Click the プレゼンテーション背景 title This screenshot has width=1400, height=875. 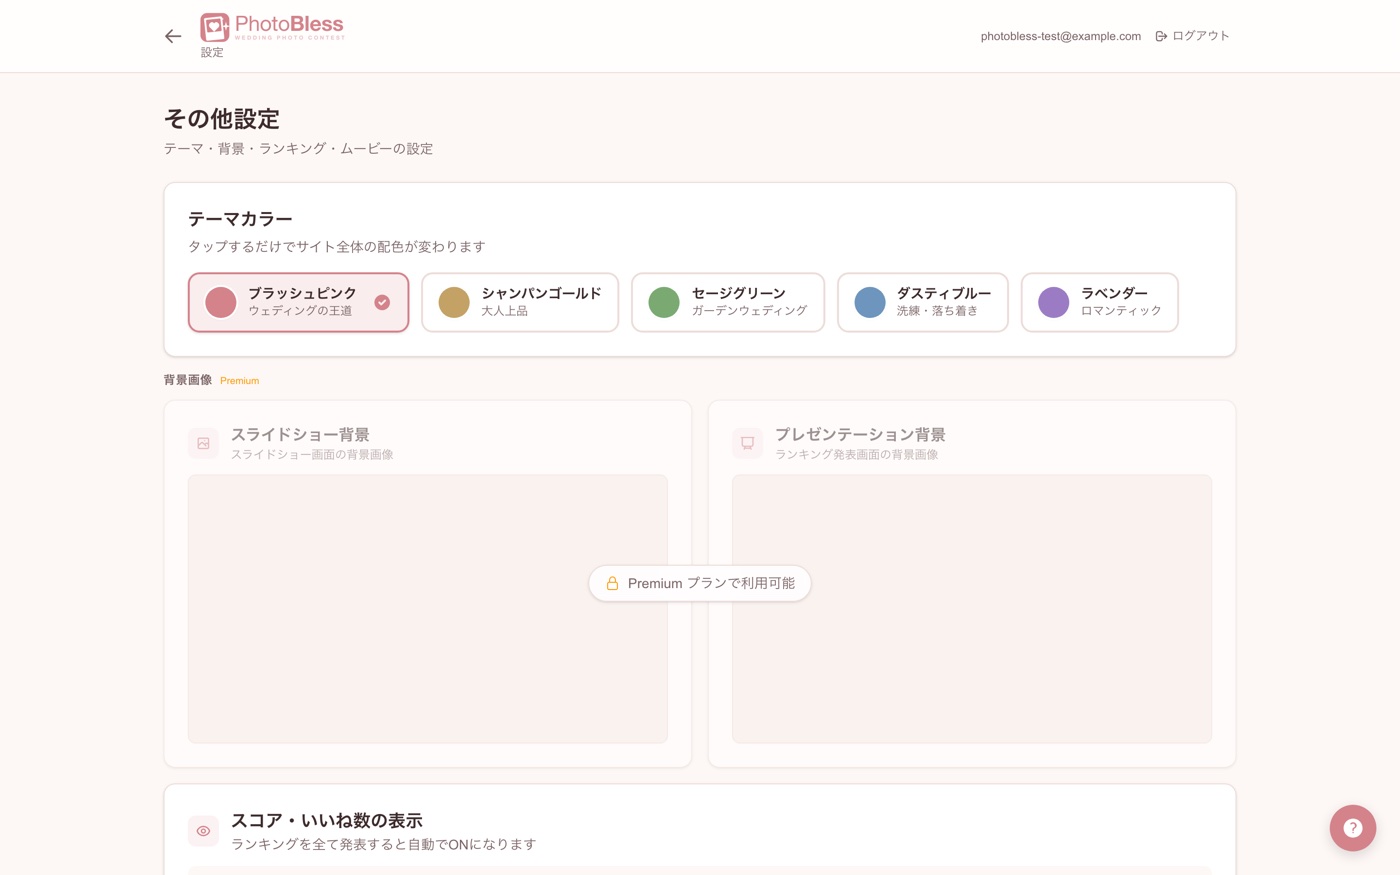point(860,435)
